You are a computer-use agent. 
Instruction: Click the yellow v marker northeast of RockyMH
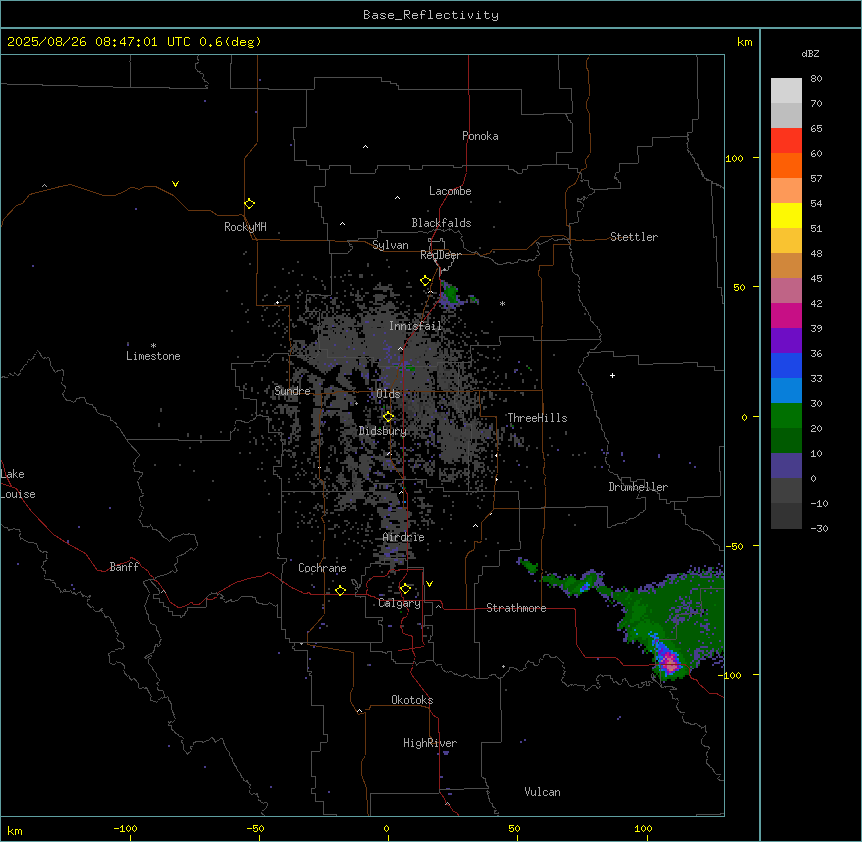[x=175, y=184]
